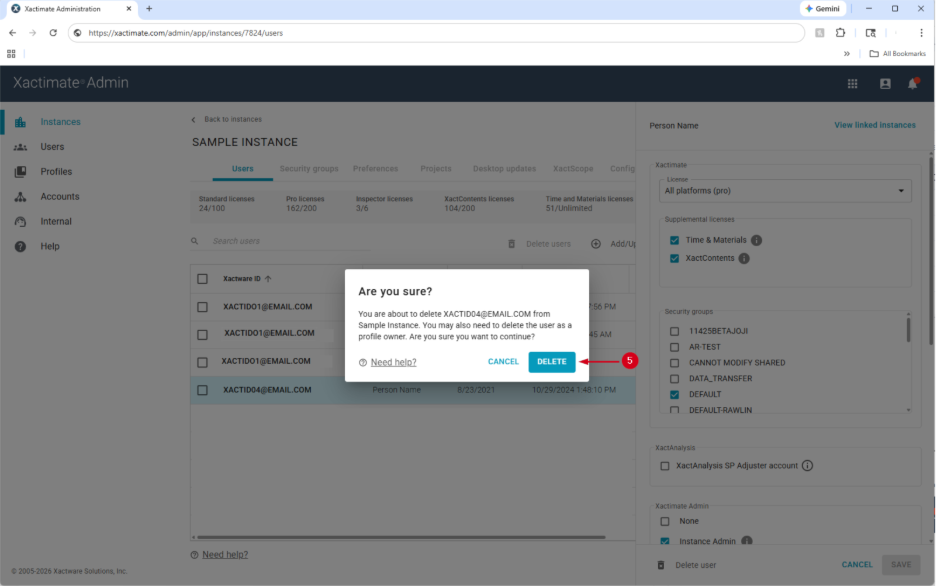Viewport: 936px width, 586px height.
Task: Click the Delete users trash icon
Action: tap(512, 244)
